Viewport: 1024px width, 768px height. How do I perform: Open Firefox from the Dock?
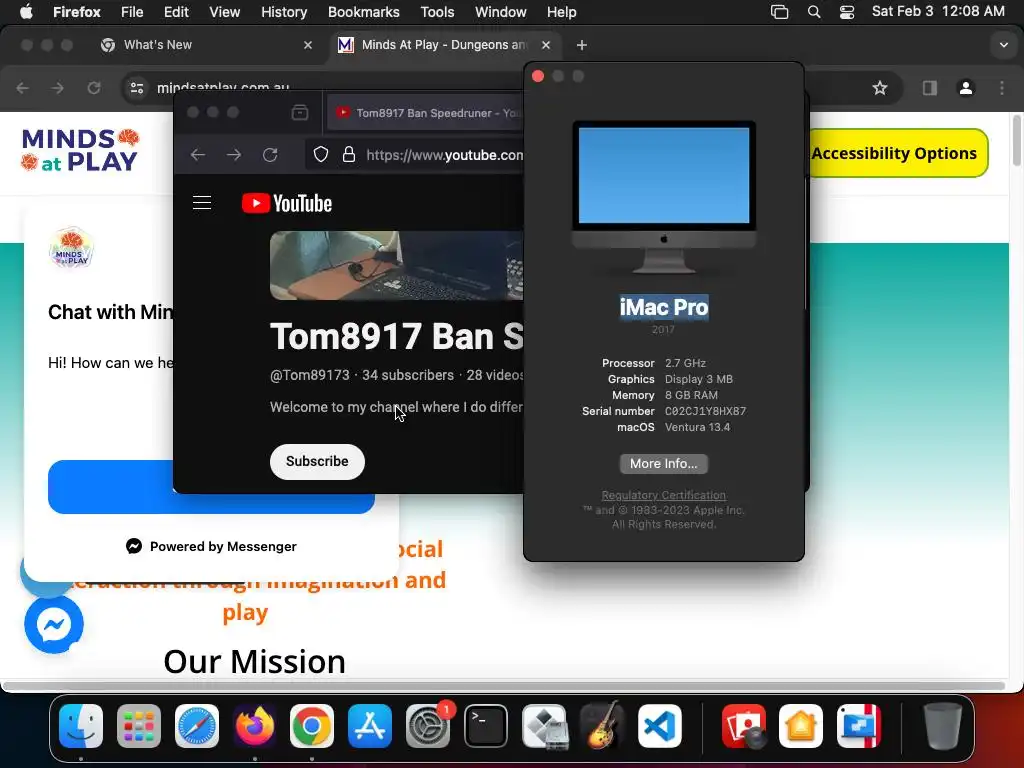pyautogui.click(x=254, y=726)
